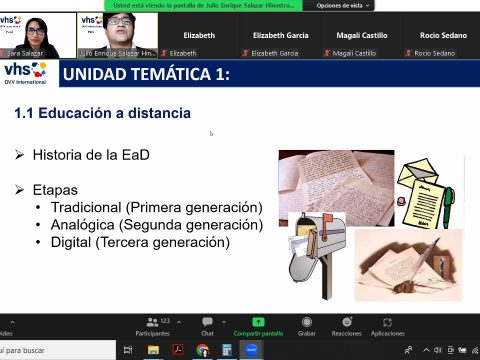
Task: Select the Magali Castillo participant tile
Action: pyautogui.click(x=362, y=36)
